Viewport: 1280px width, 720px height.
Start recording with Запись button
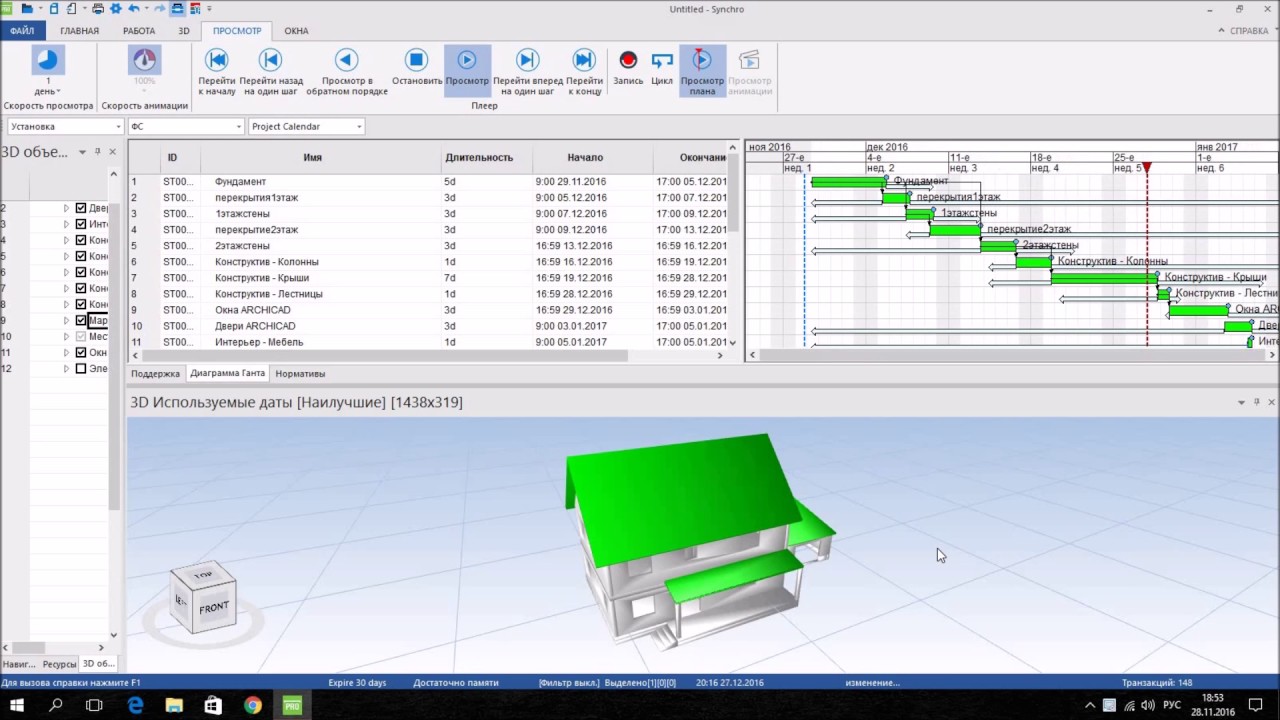(628, 67)
